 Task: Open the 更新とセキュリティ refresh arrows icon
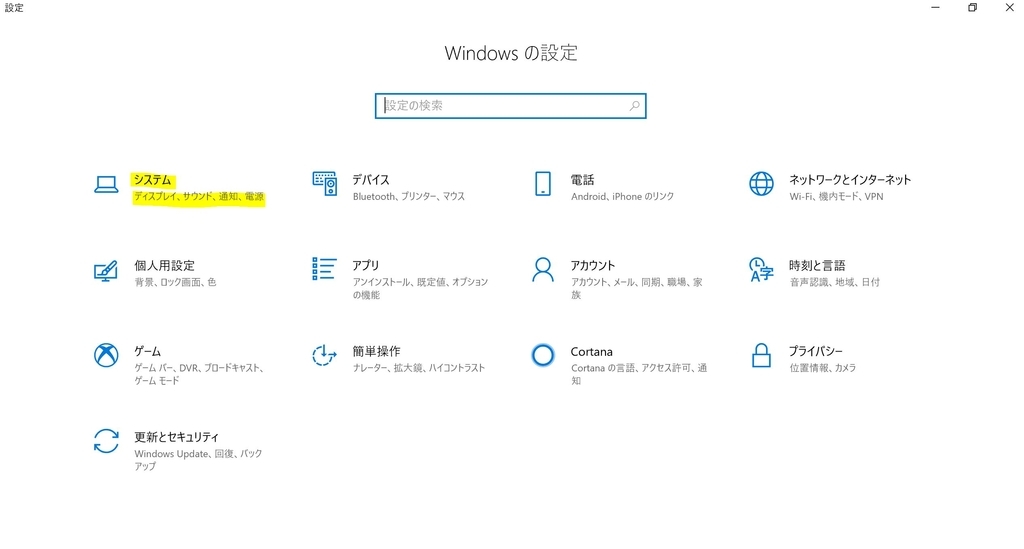coord(106,441)
